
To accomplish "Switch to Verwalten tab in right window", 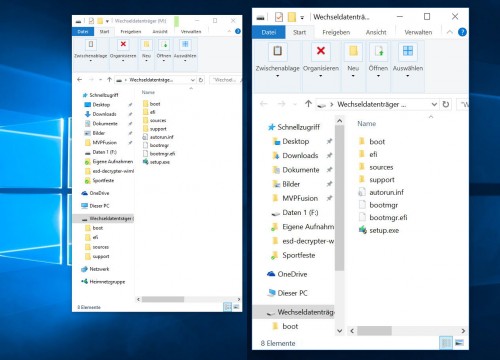I will (418, 32).
